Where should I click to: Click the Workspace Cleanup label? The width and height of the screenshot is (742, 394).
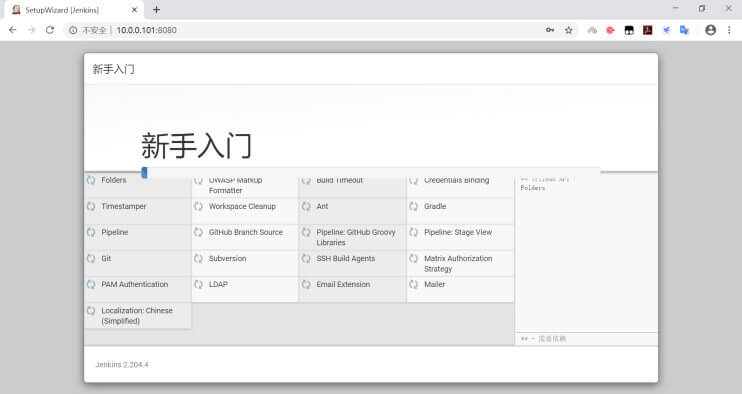click(242, 206)
